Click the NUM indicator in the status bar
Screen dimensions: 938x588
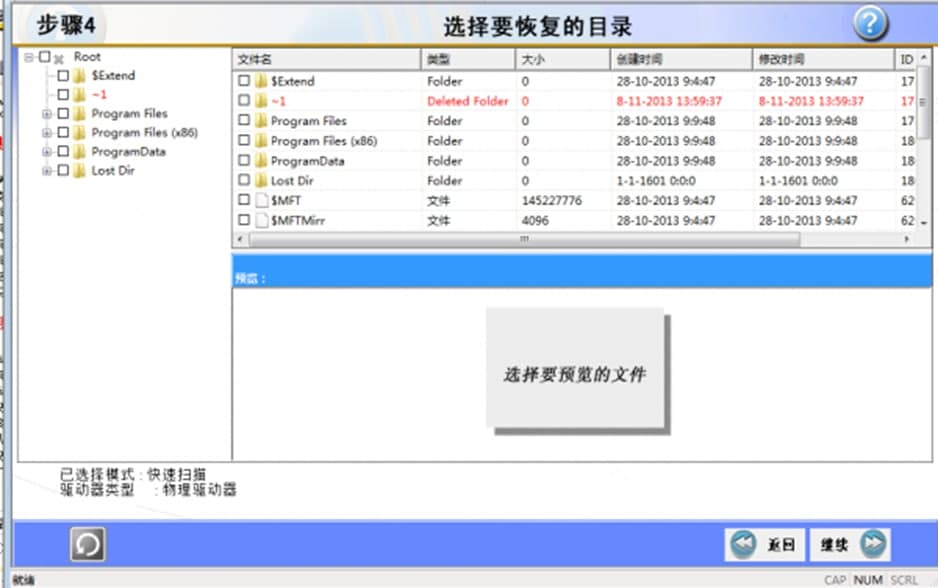tap(868, 580)
